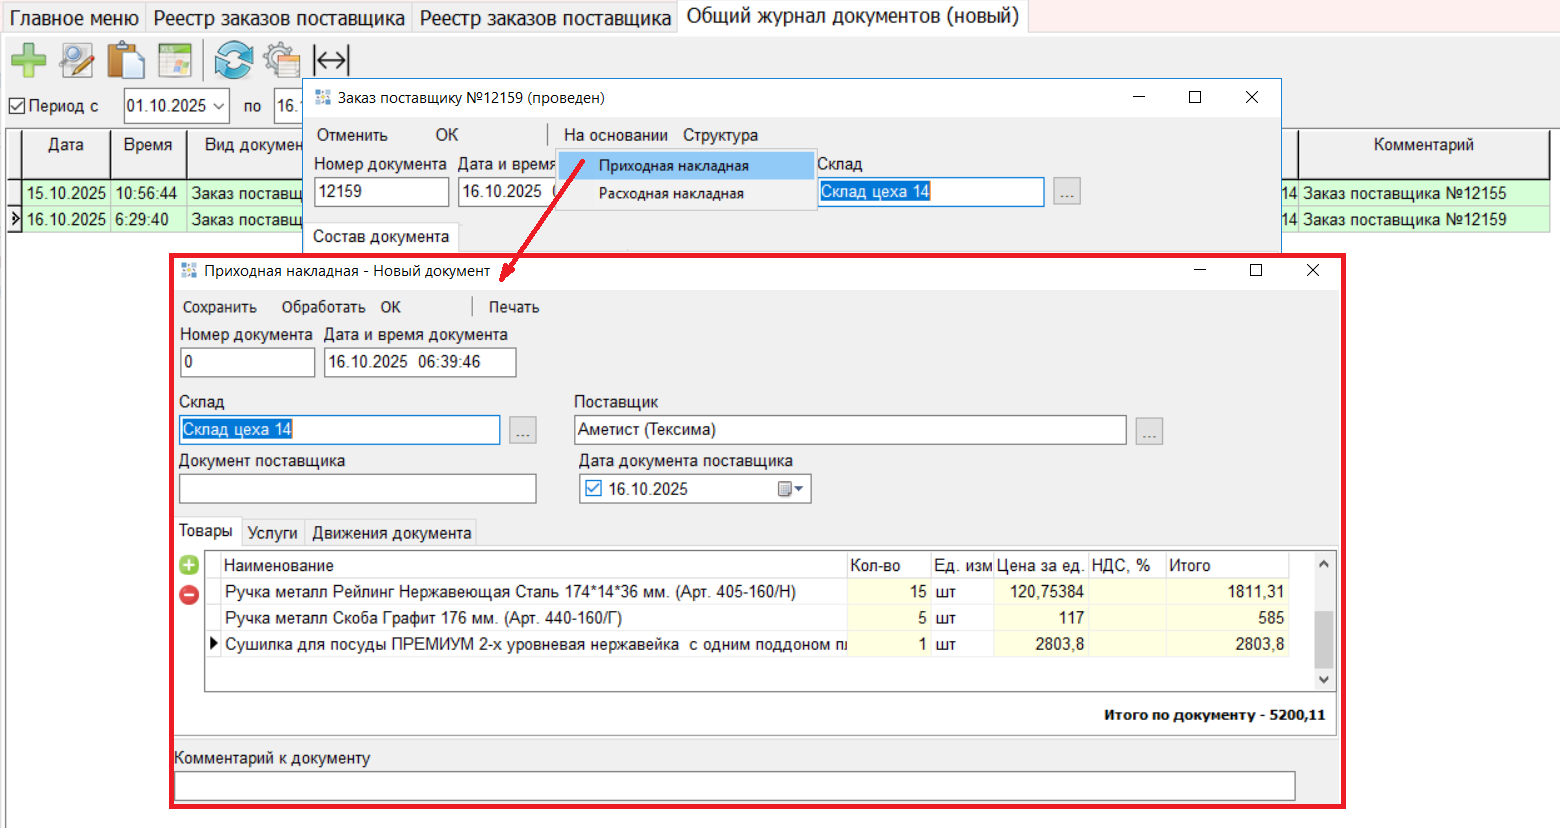The image size is (1560, 833).
Task: Uncheck the supplier document date checkbox
Action: [594, 489]
